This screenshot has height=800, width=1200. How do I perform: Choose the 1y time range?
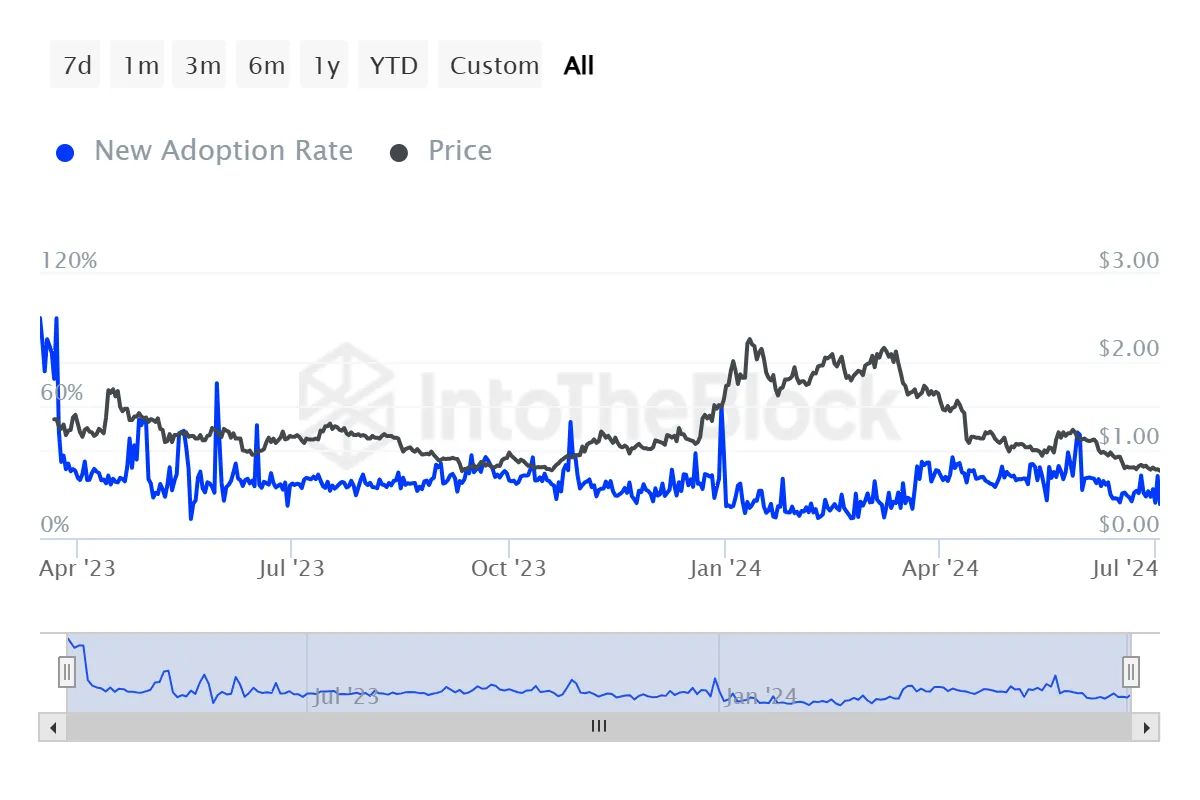tap(324, 65)
